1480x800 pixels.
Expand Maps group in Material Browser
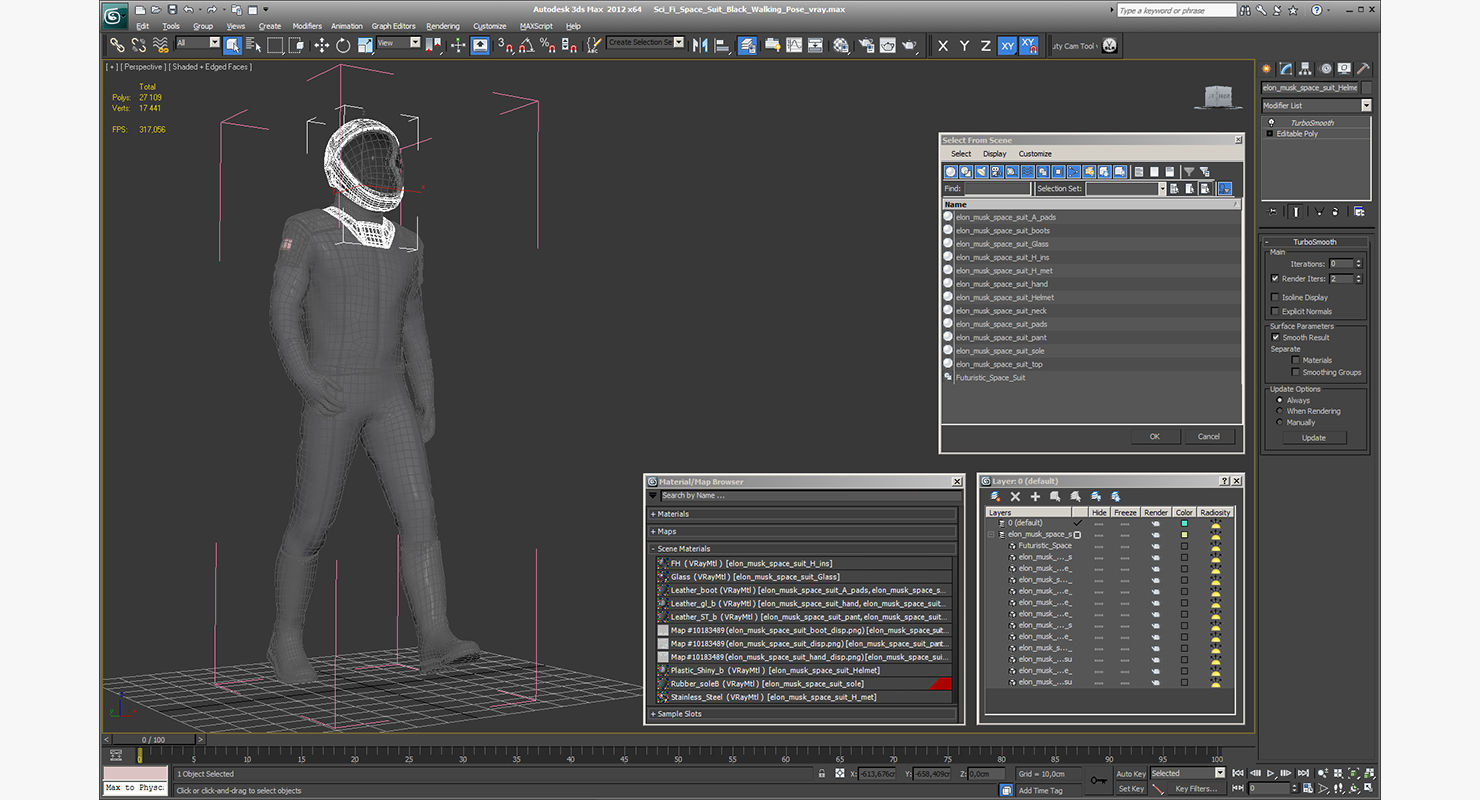click(x=803, y=531)
